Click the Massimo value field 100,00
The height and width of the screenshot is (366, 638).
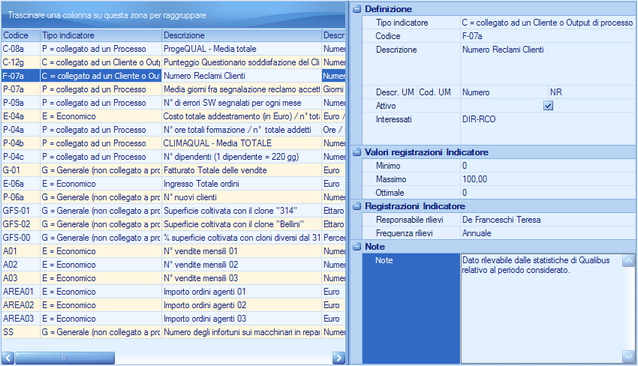(548, 179)
